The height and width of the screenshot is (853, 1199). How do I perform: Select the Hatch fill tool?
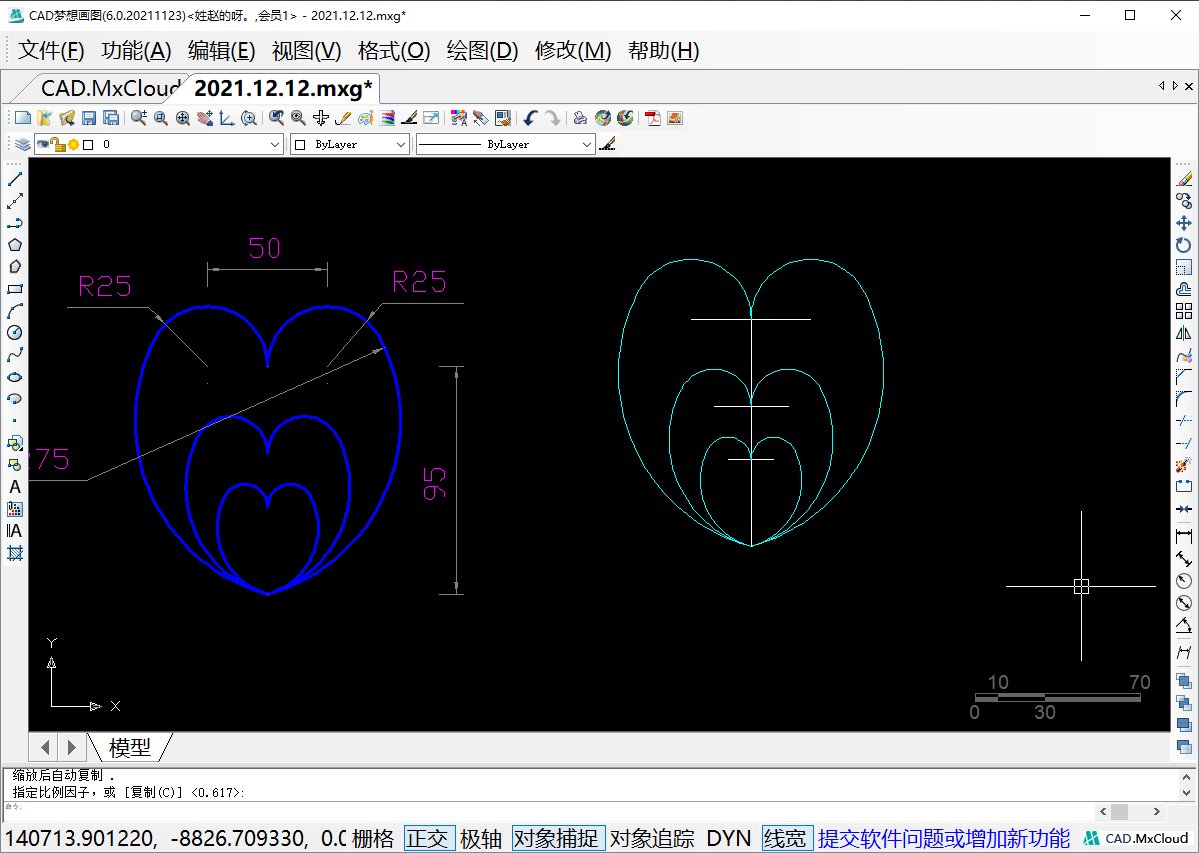[15, 553]
